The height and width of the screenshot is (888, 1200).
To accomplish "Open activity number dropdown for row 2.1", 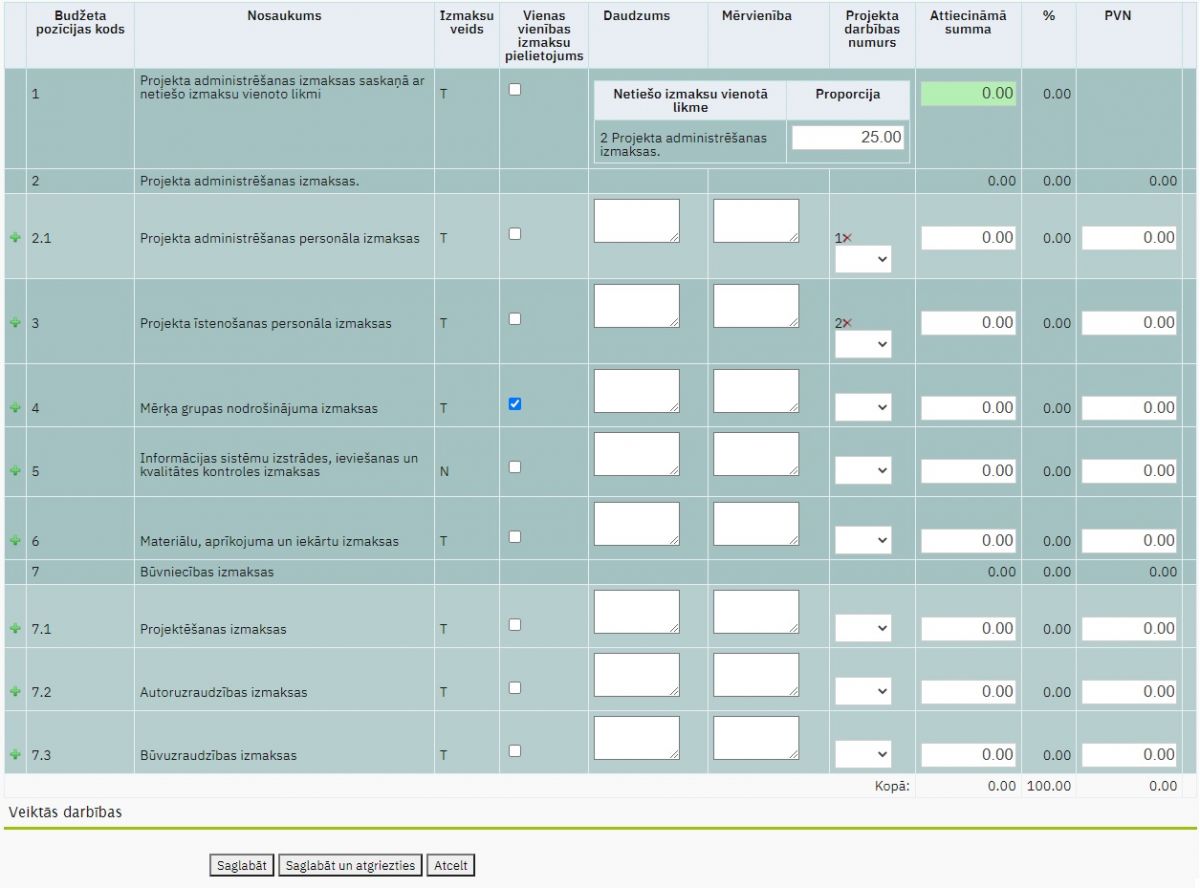I will [863, 260].
